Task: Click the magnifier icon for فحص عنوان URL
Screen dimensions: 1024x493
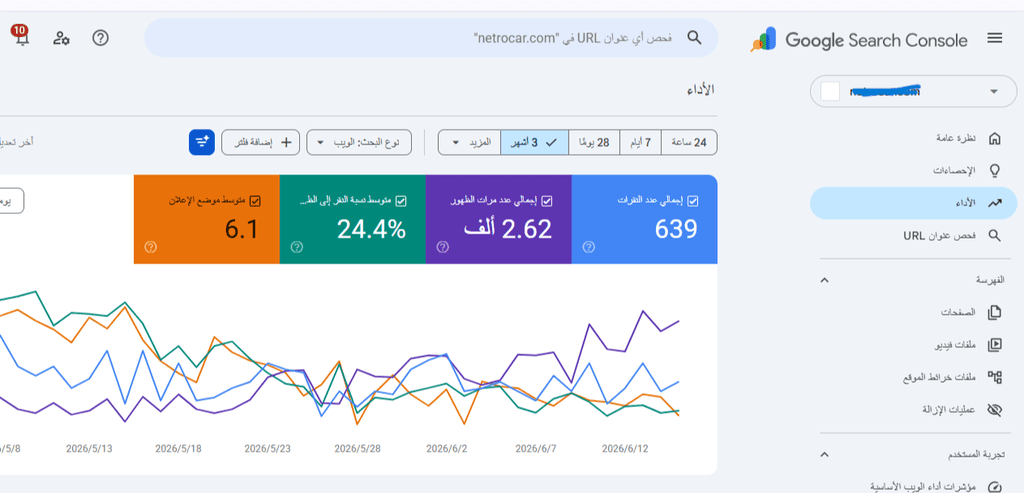Action: 995,235
